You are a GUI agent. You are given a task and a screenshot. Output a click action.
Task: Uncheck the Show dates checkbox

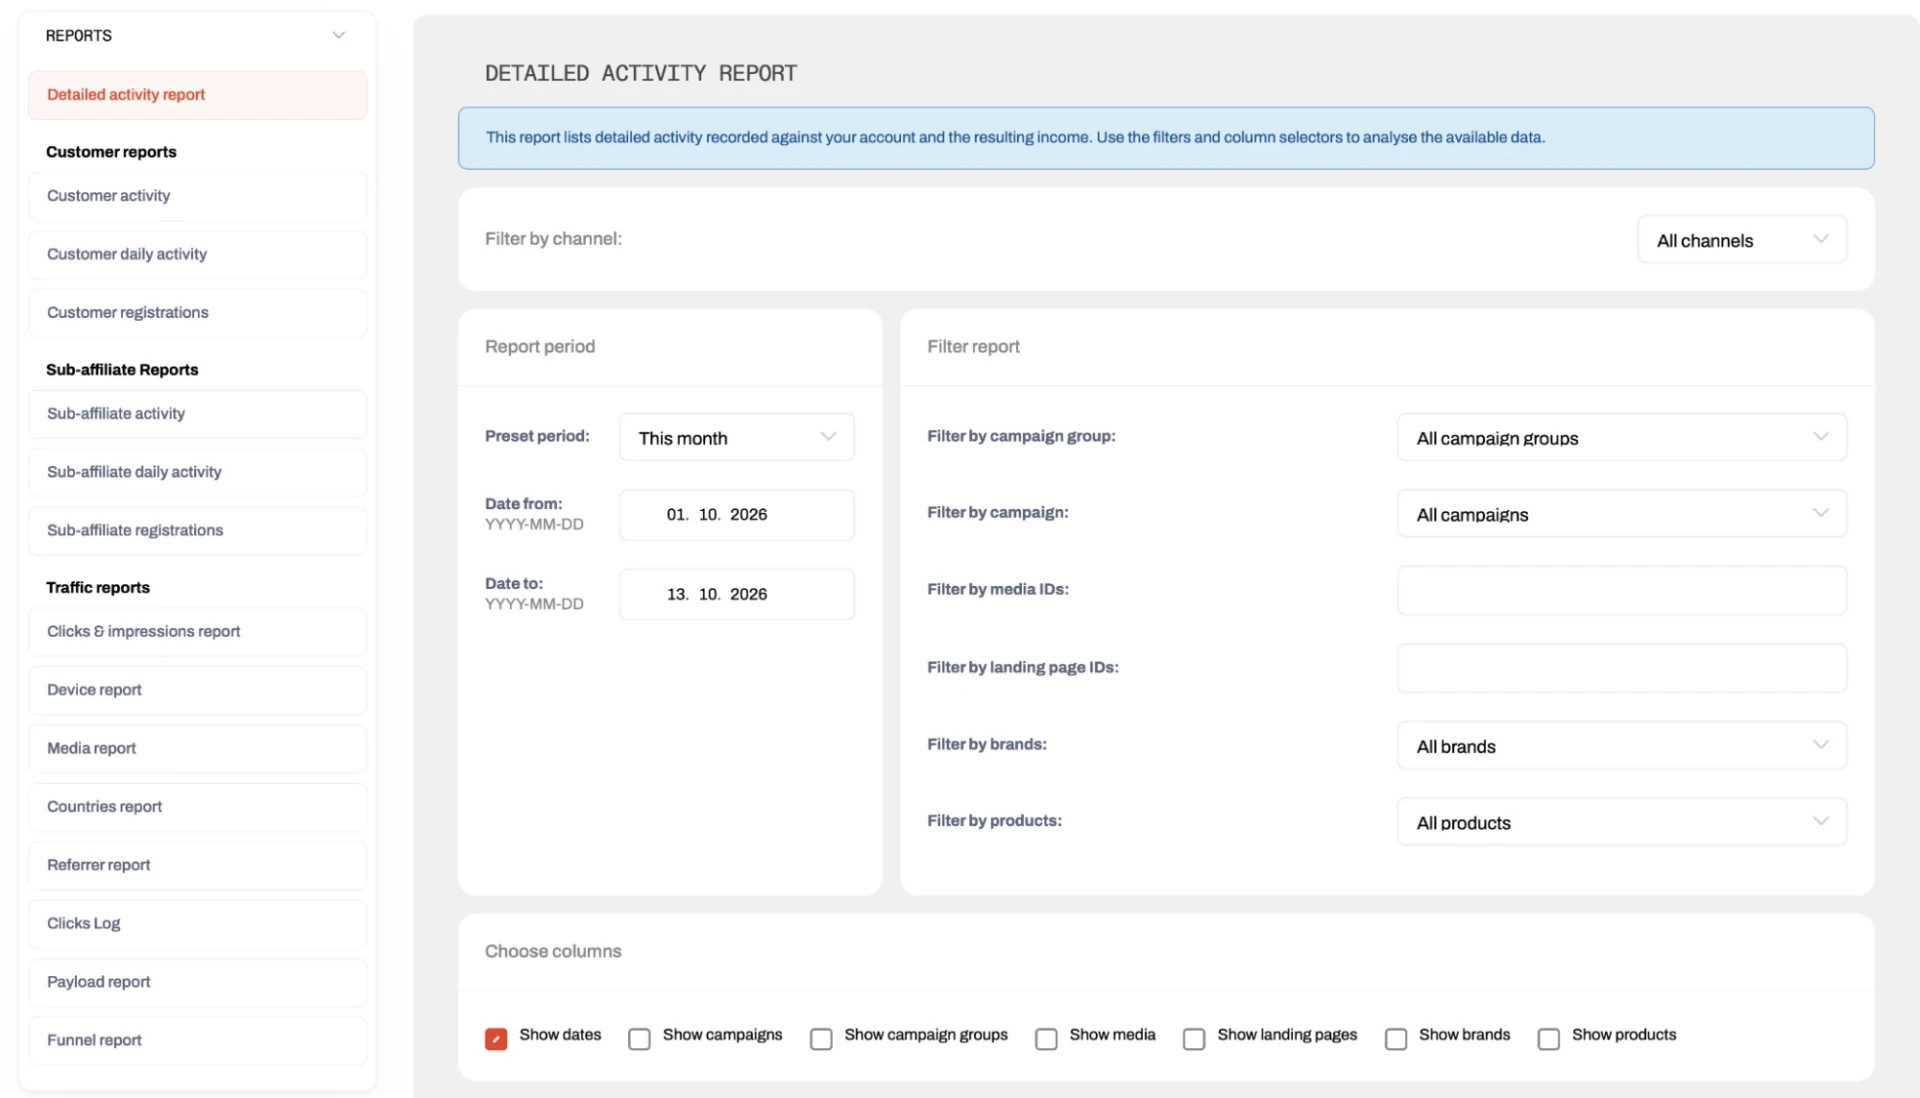(x=496, y=1039)
